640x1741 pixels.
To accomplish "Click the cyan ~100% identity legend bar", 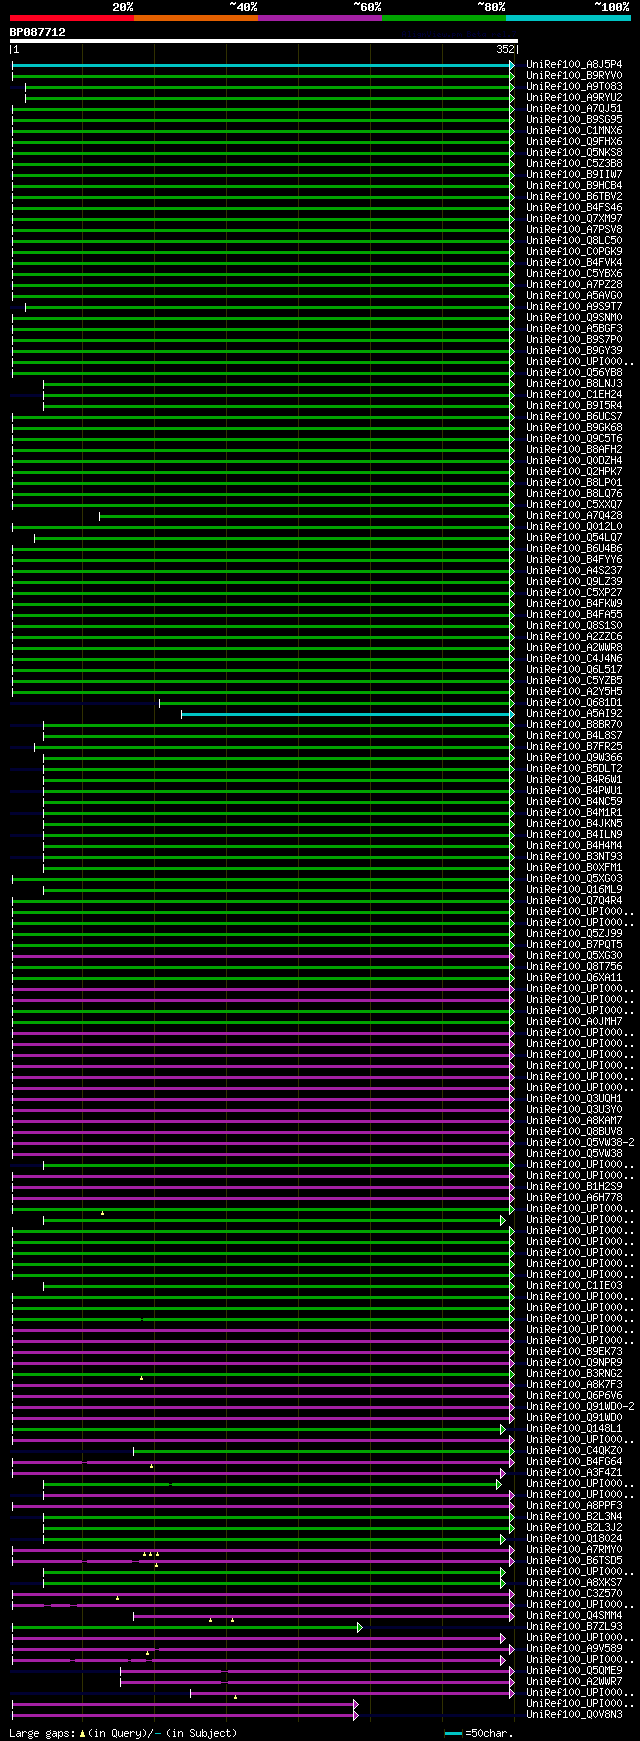I will (x=568, y=18).
